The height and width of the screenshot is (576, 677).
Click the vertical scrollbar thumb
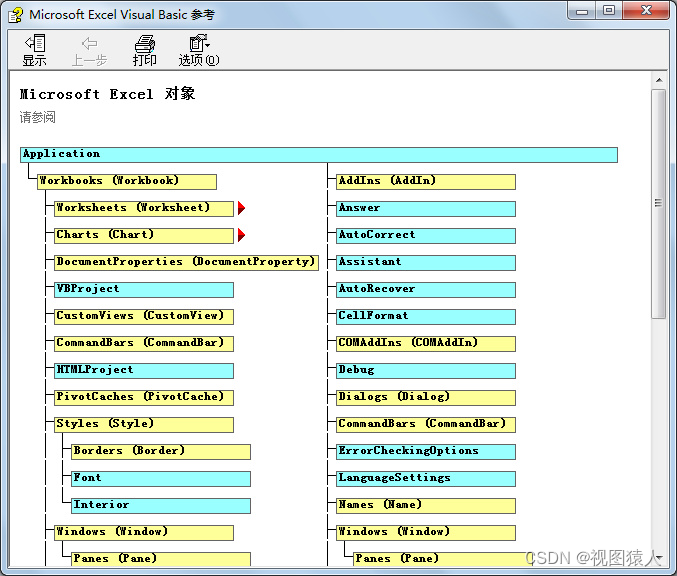[x=659, y=204]
